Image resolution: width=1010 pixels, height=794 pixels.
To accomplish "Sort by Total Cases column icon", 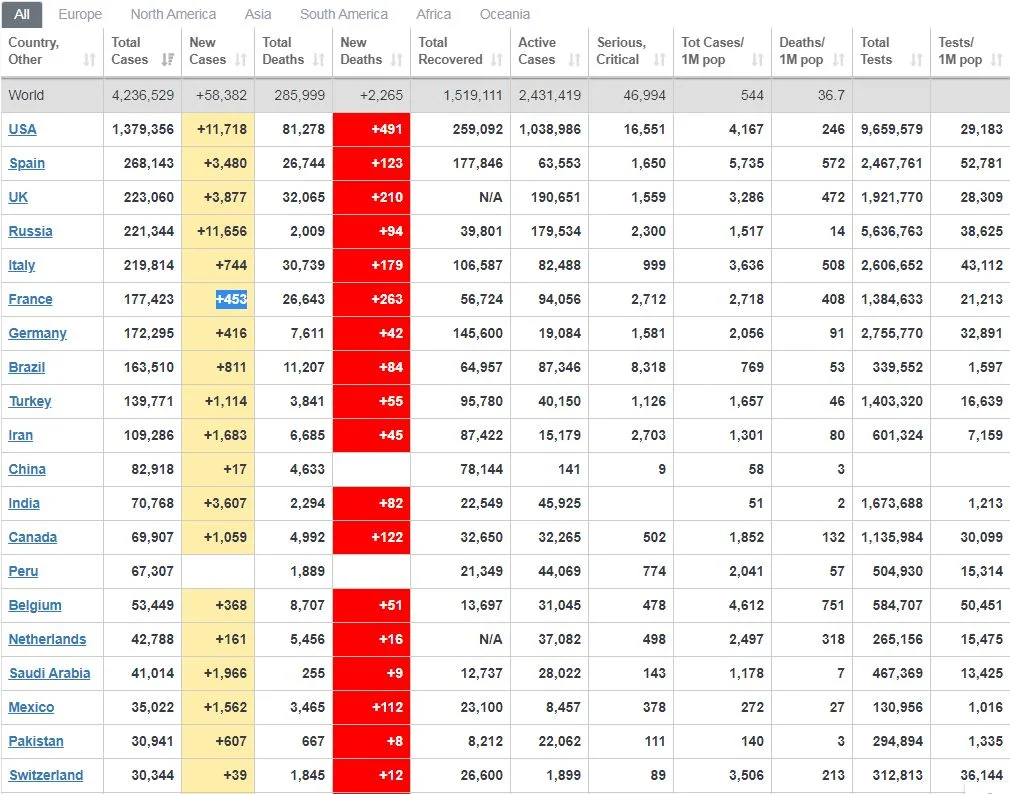I will pyautogui.click(x=168, y=60).
